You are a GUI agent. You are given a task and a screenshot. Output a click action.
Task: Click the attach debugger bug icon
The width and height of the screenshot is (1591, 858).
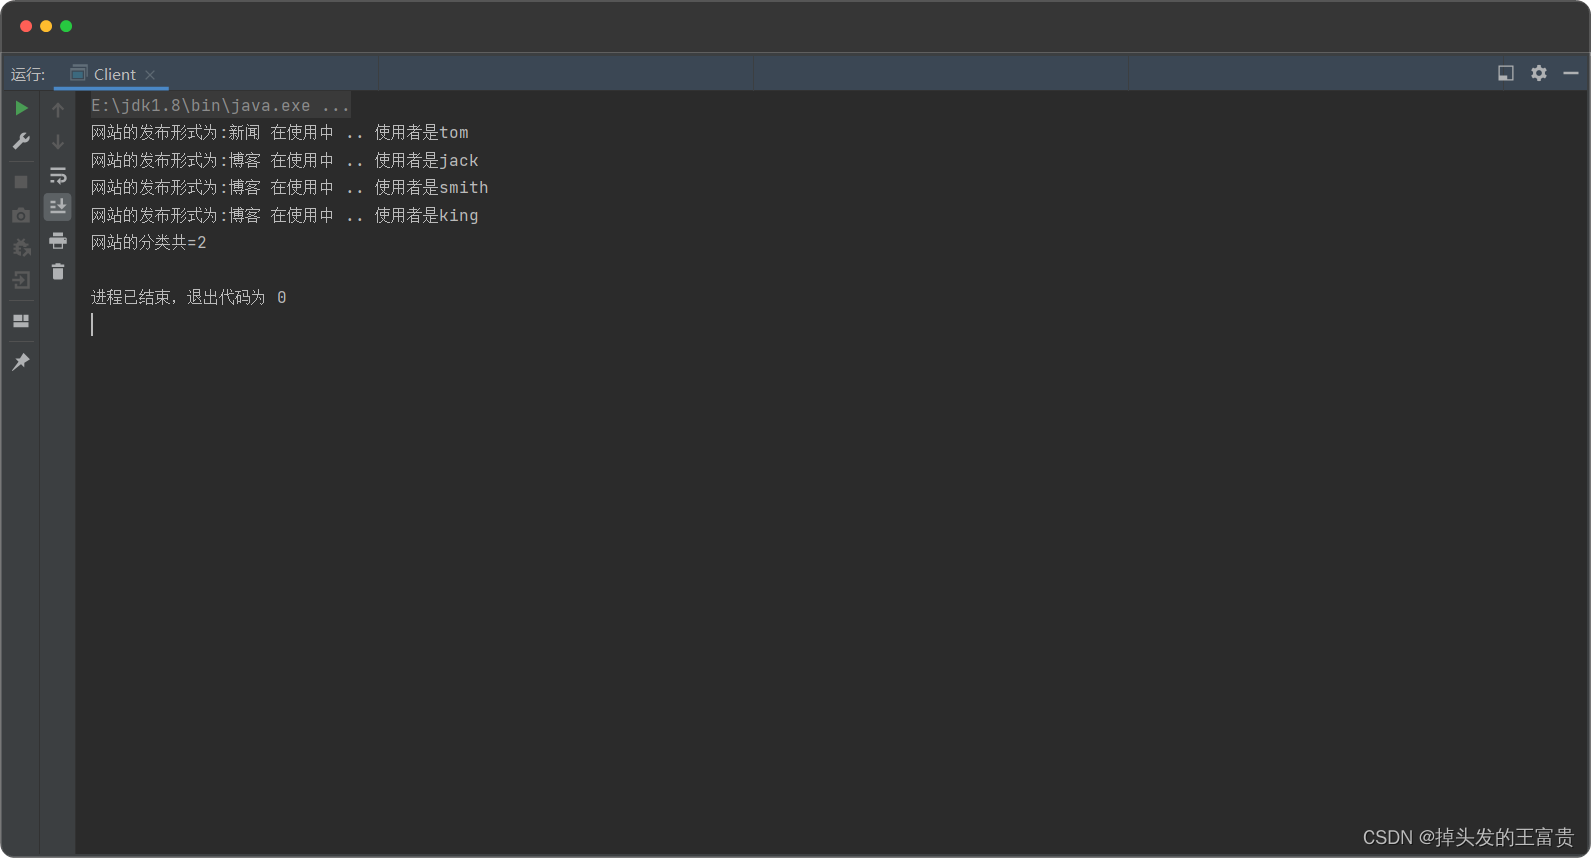tap(21, 247)
